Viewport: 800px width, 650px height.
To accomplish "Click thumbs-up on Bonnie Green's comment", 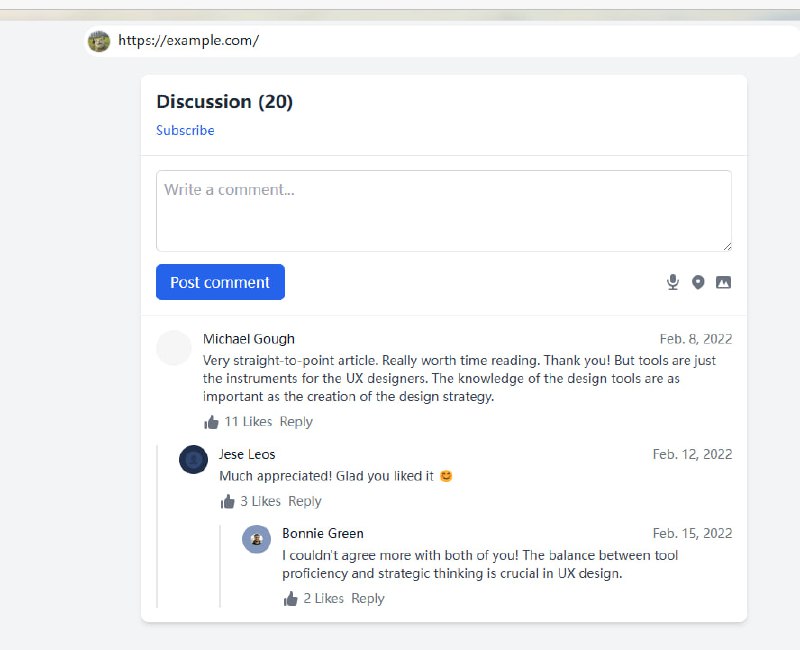I will (x=290, y=599).
